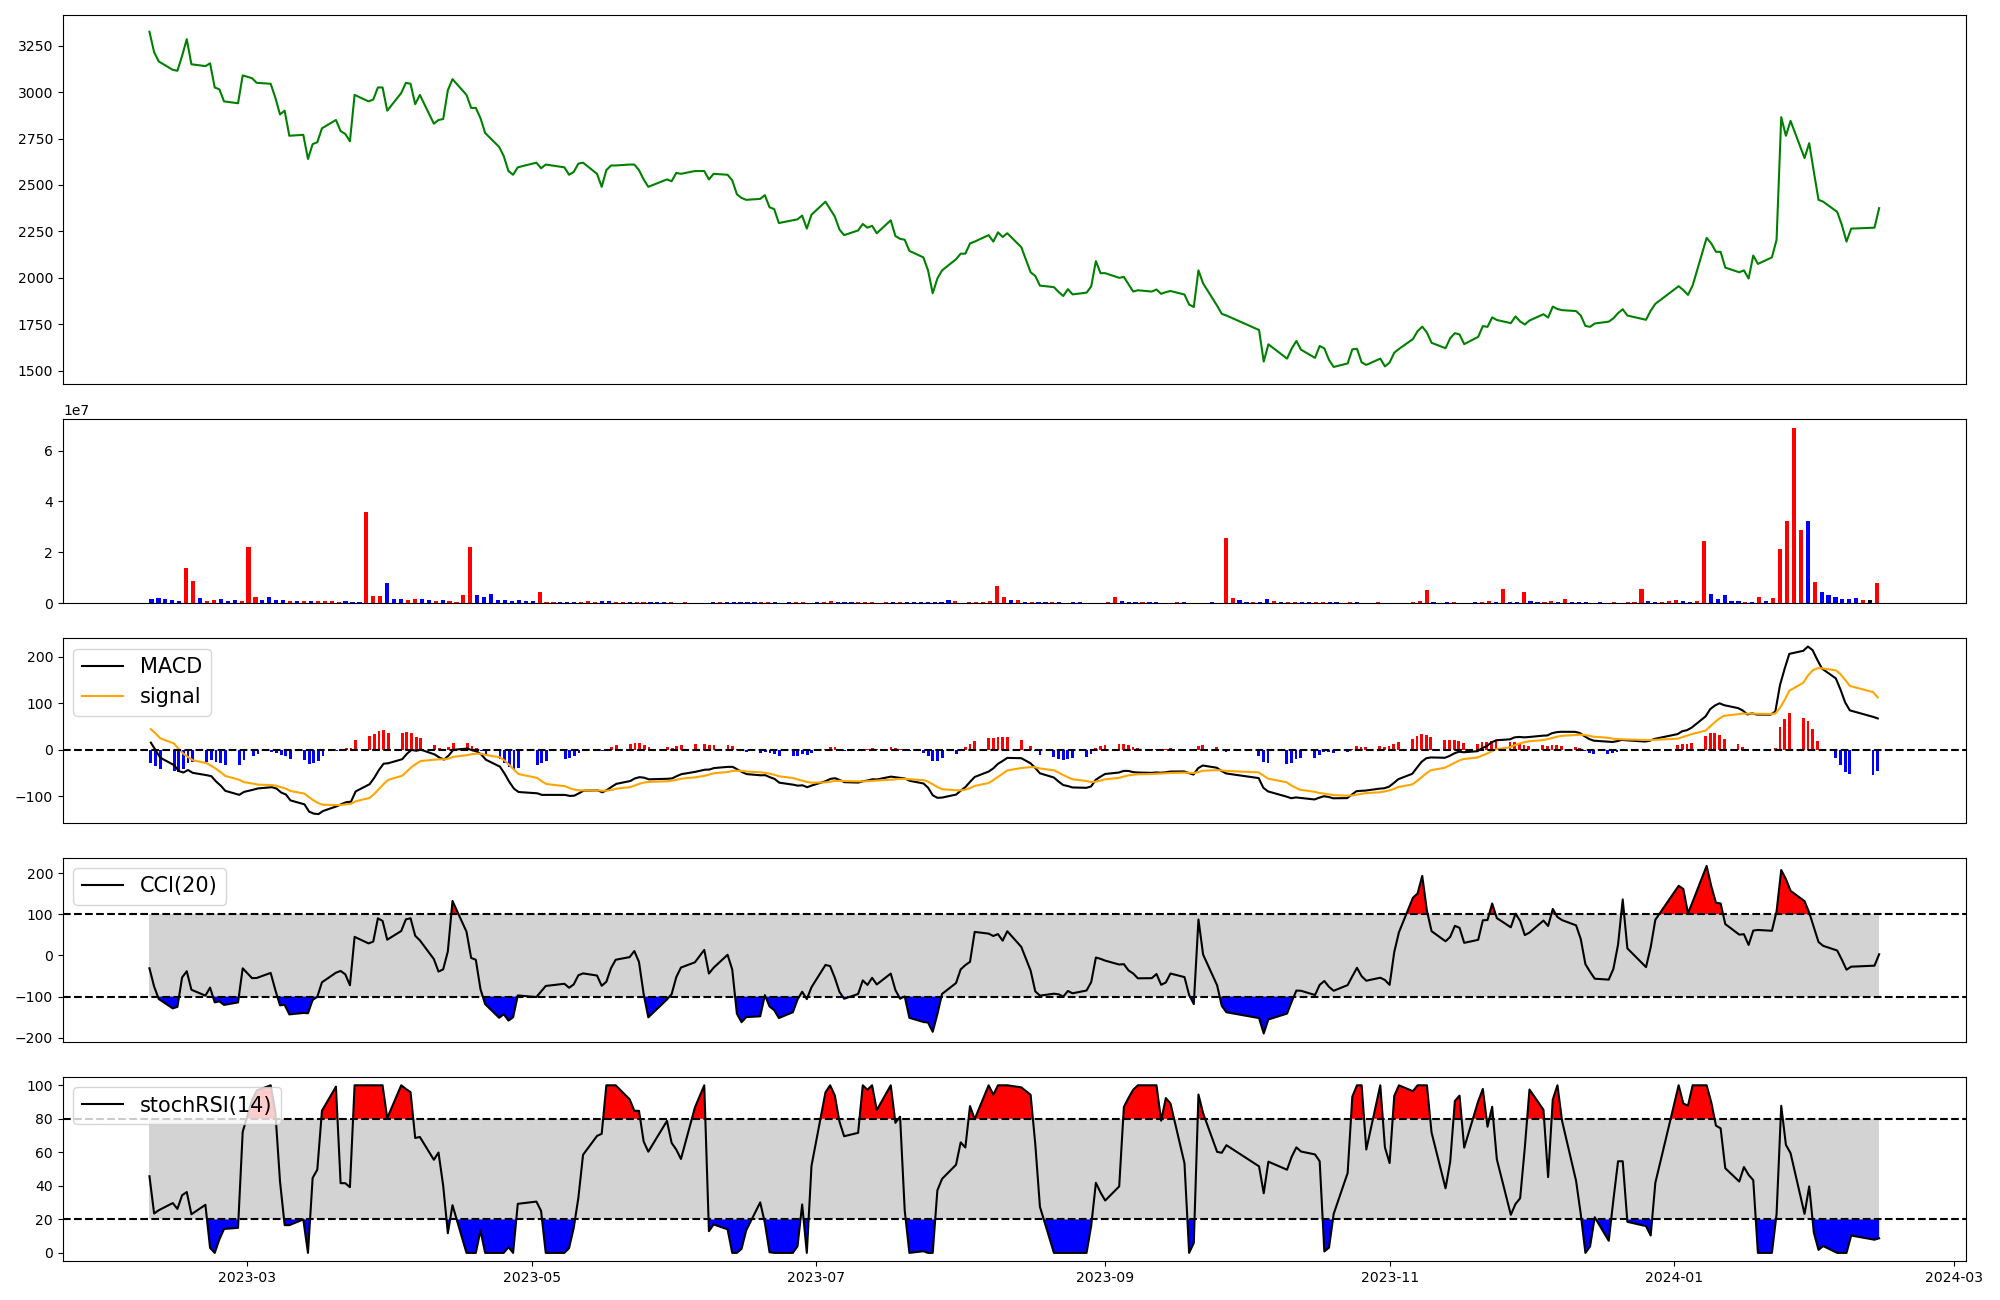Click the 1500 price axis label
This screenshot has width=2000, height=1300.
click(36, 371)
